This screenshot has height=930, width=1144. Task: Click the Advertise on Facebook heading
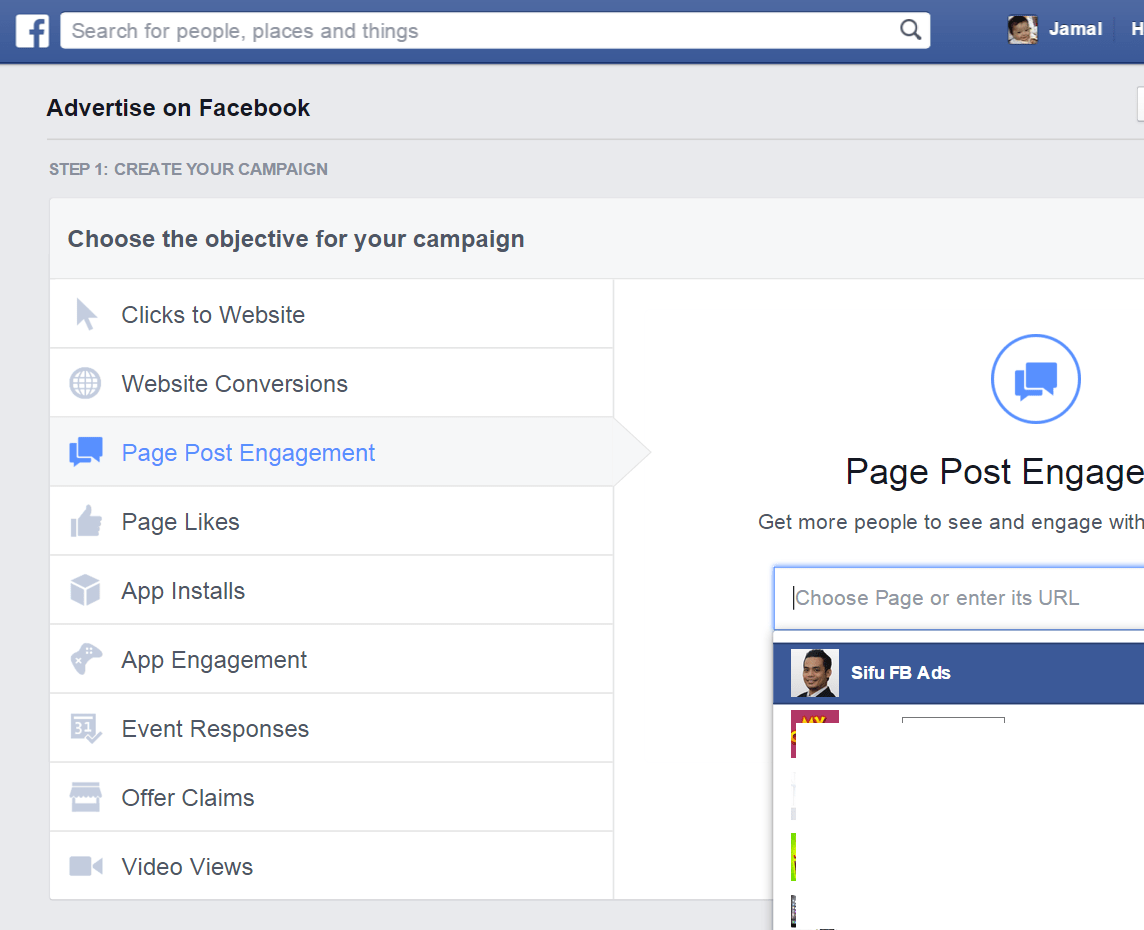[x=178, y=108]
